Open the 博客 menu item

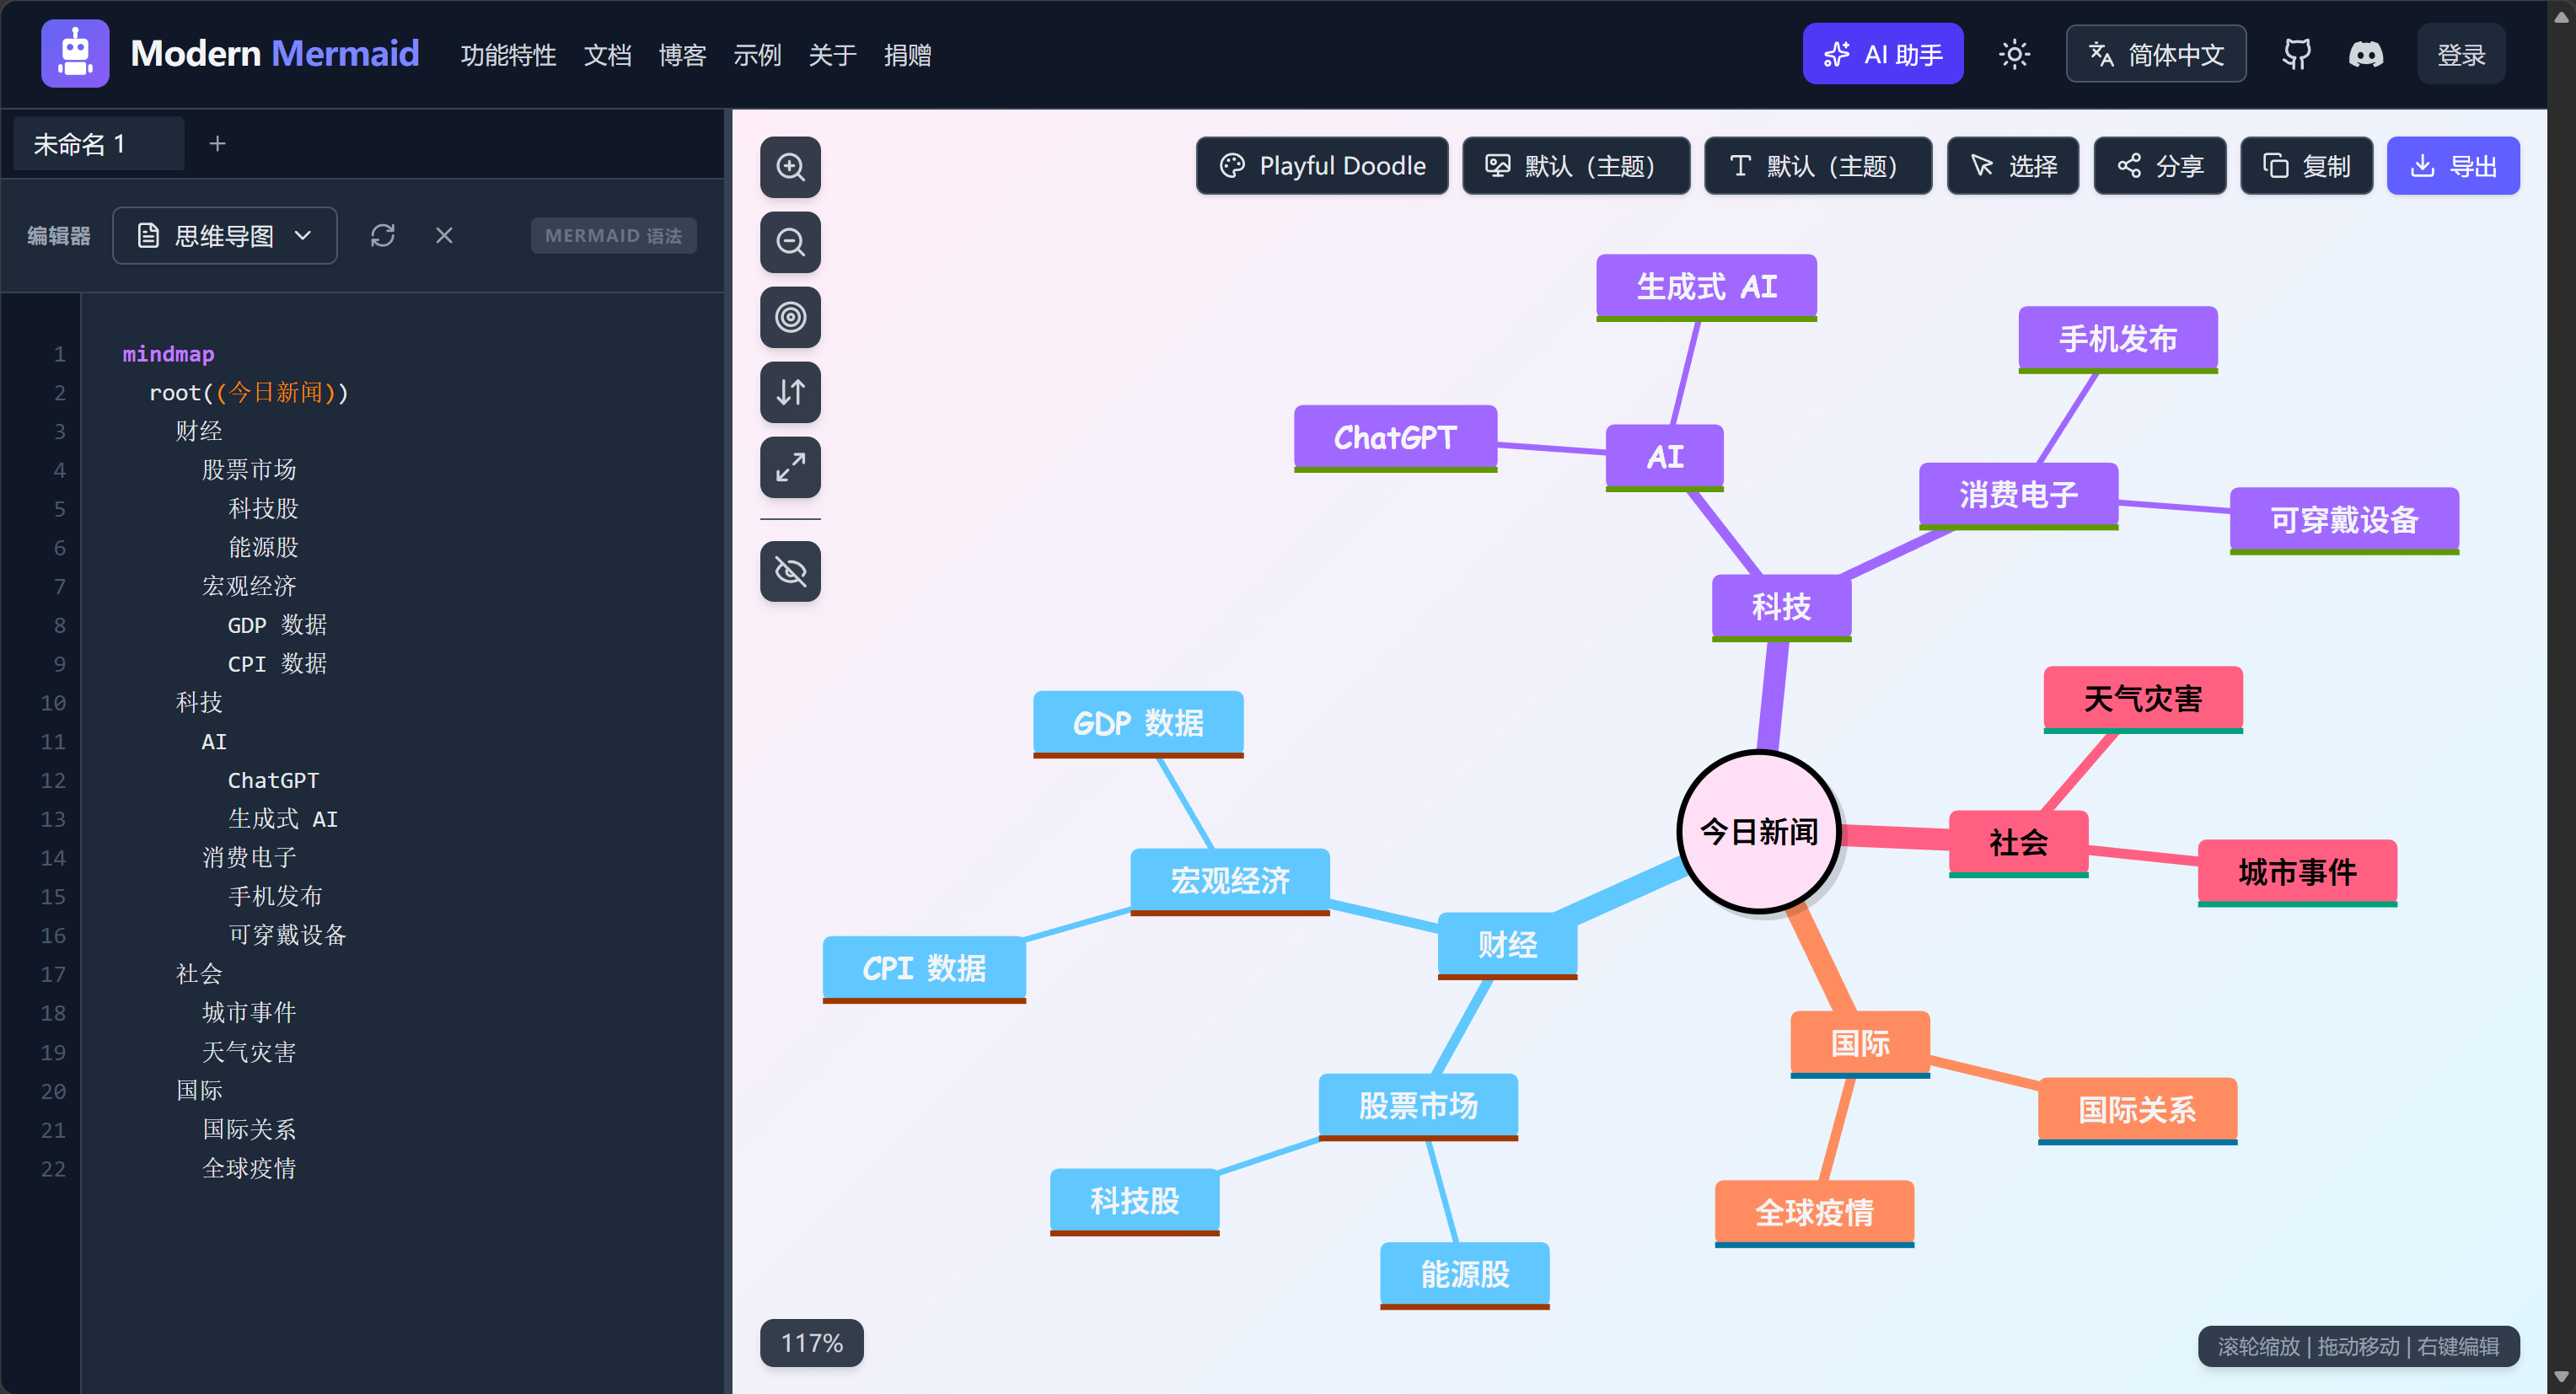[682, 55]
